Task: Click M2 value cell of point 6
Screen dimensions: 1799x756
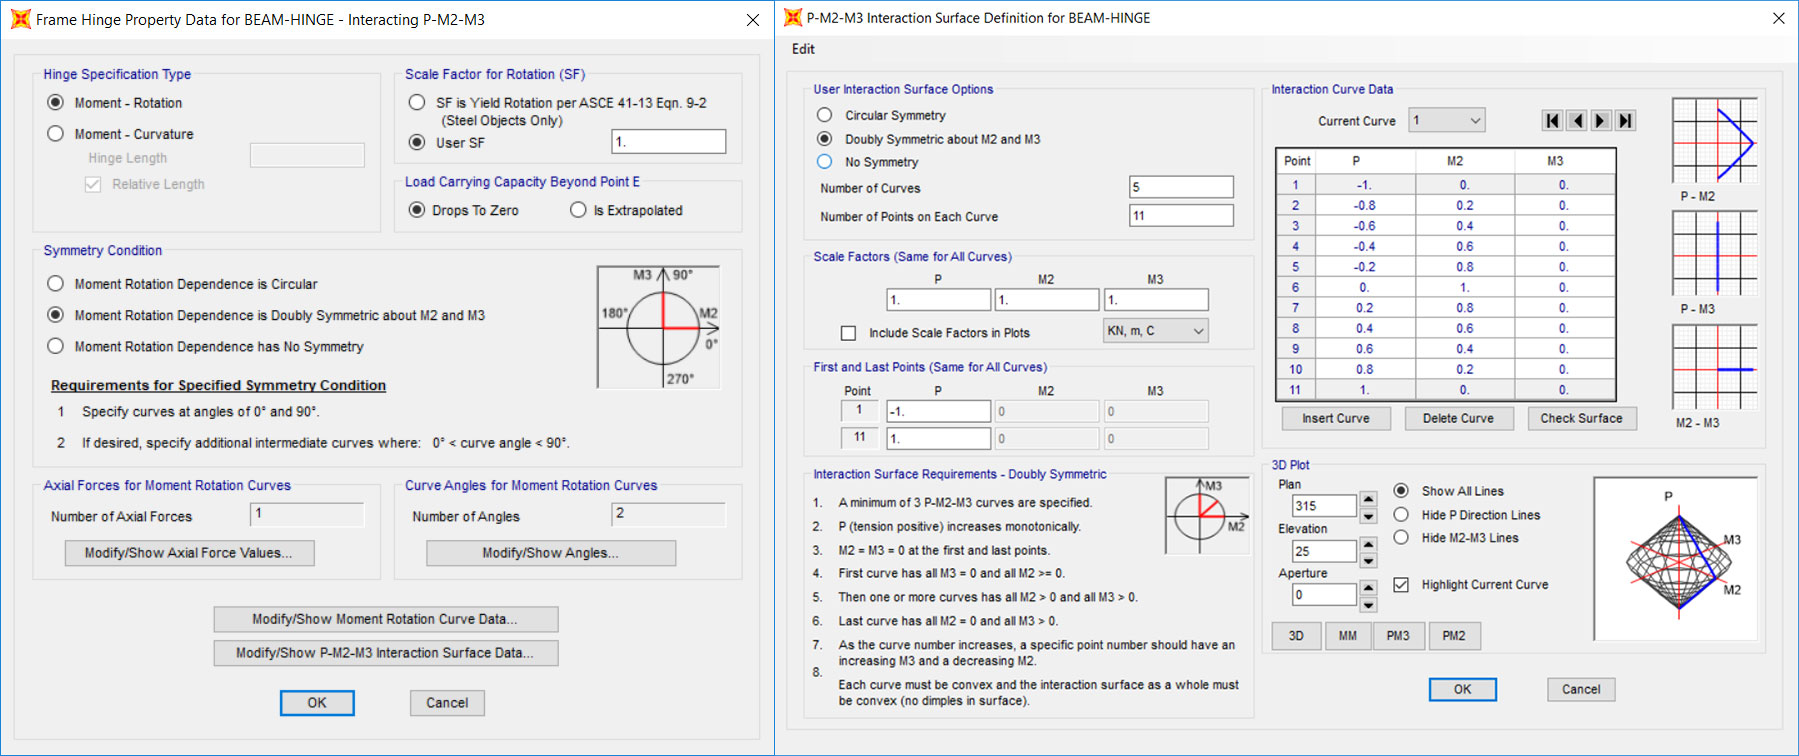Action: coord(1465,288)
